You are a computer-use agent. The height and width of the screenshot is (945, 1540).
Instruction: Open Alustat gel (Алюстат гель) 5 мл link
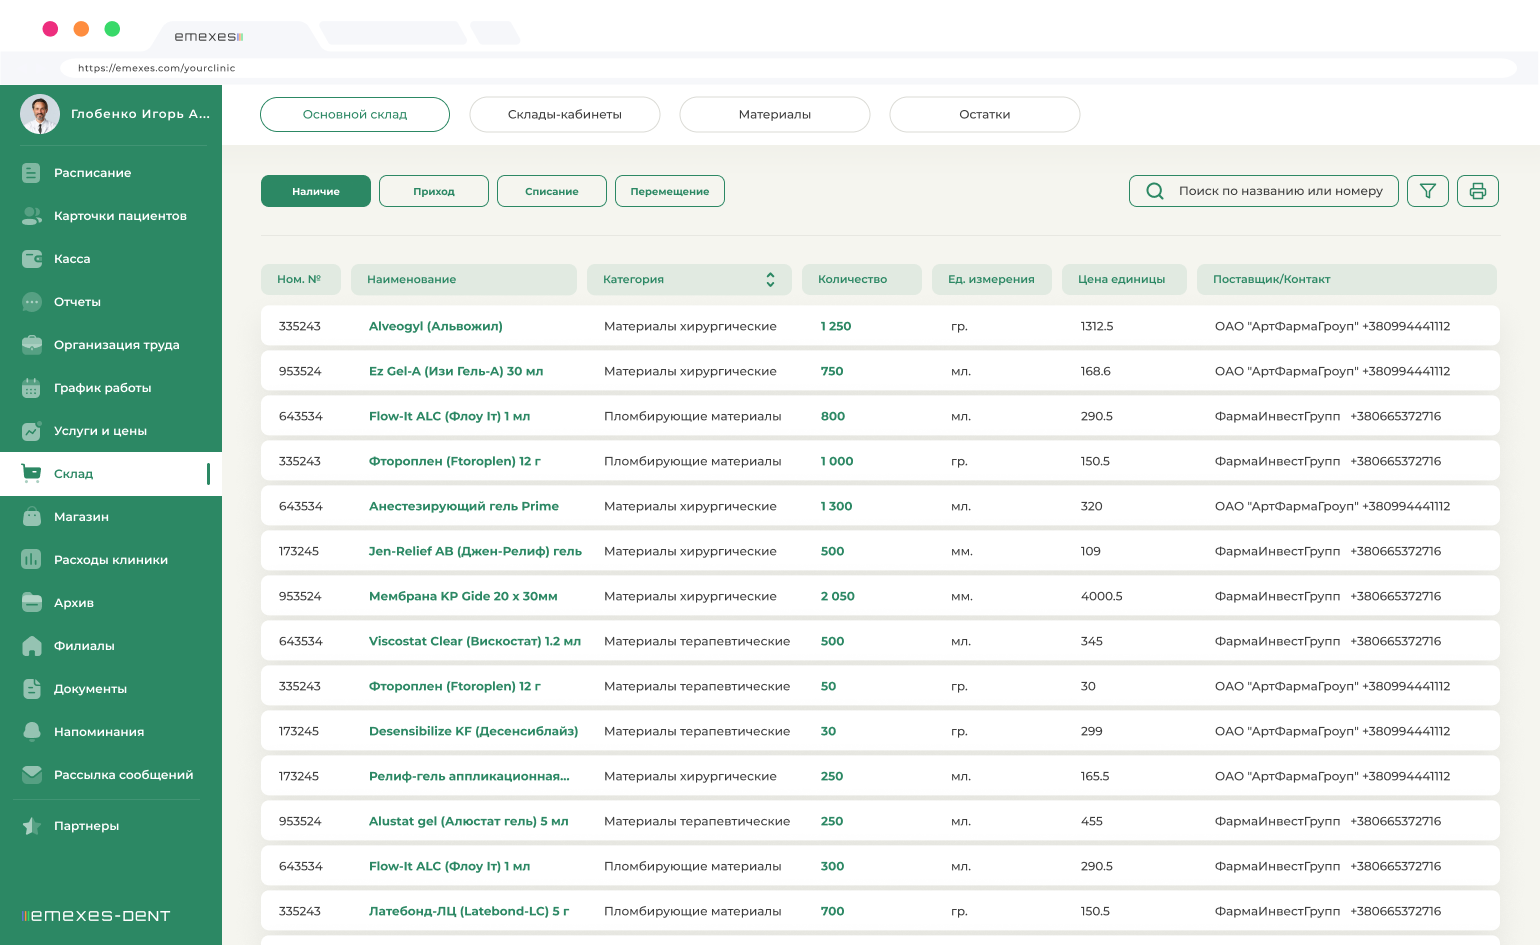[469, 821]
